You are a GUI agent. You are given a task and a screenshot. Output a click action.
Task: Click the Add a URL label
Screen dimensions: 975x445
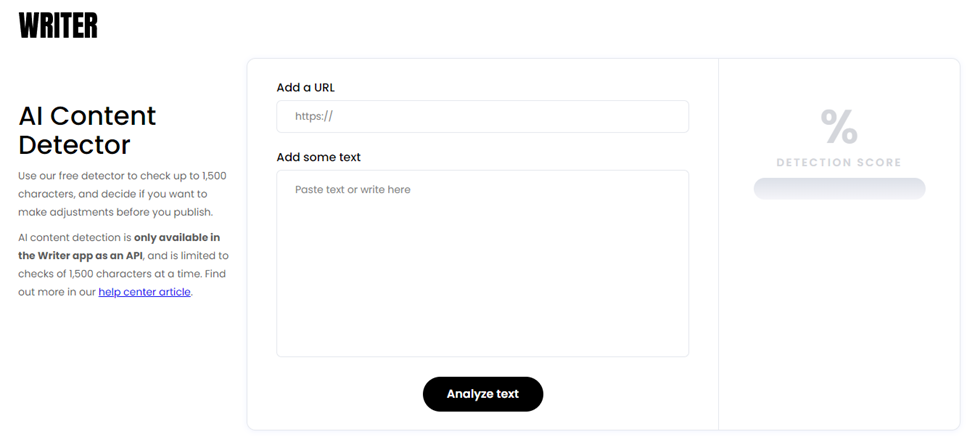(x=305, y=88)
